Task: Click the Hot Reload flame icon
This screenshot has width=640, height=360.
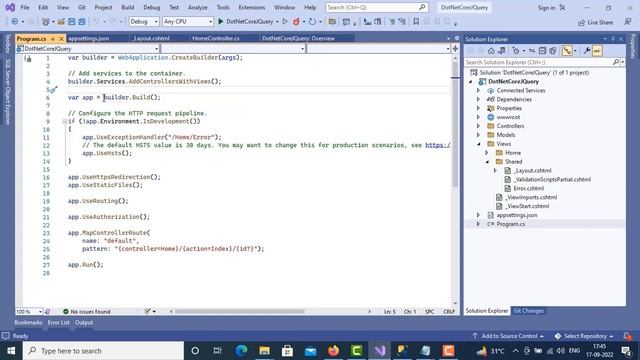Action: click(x=296, y=21)
